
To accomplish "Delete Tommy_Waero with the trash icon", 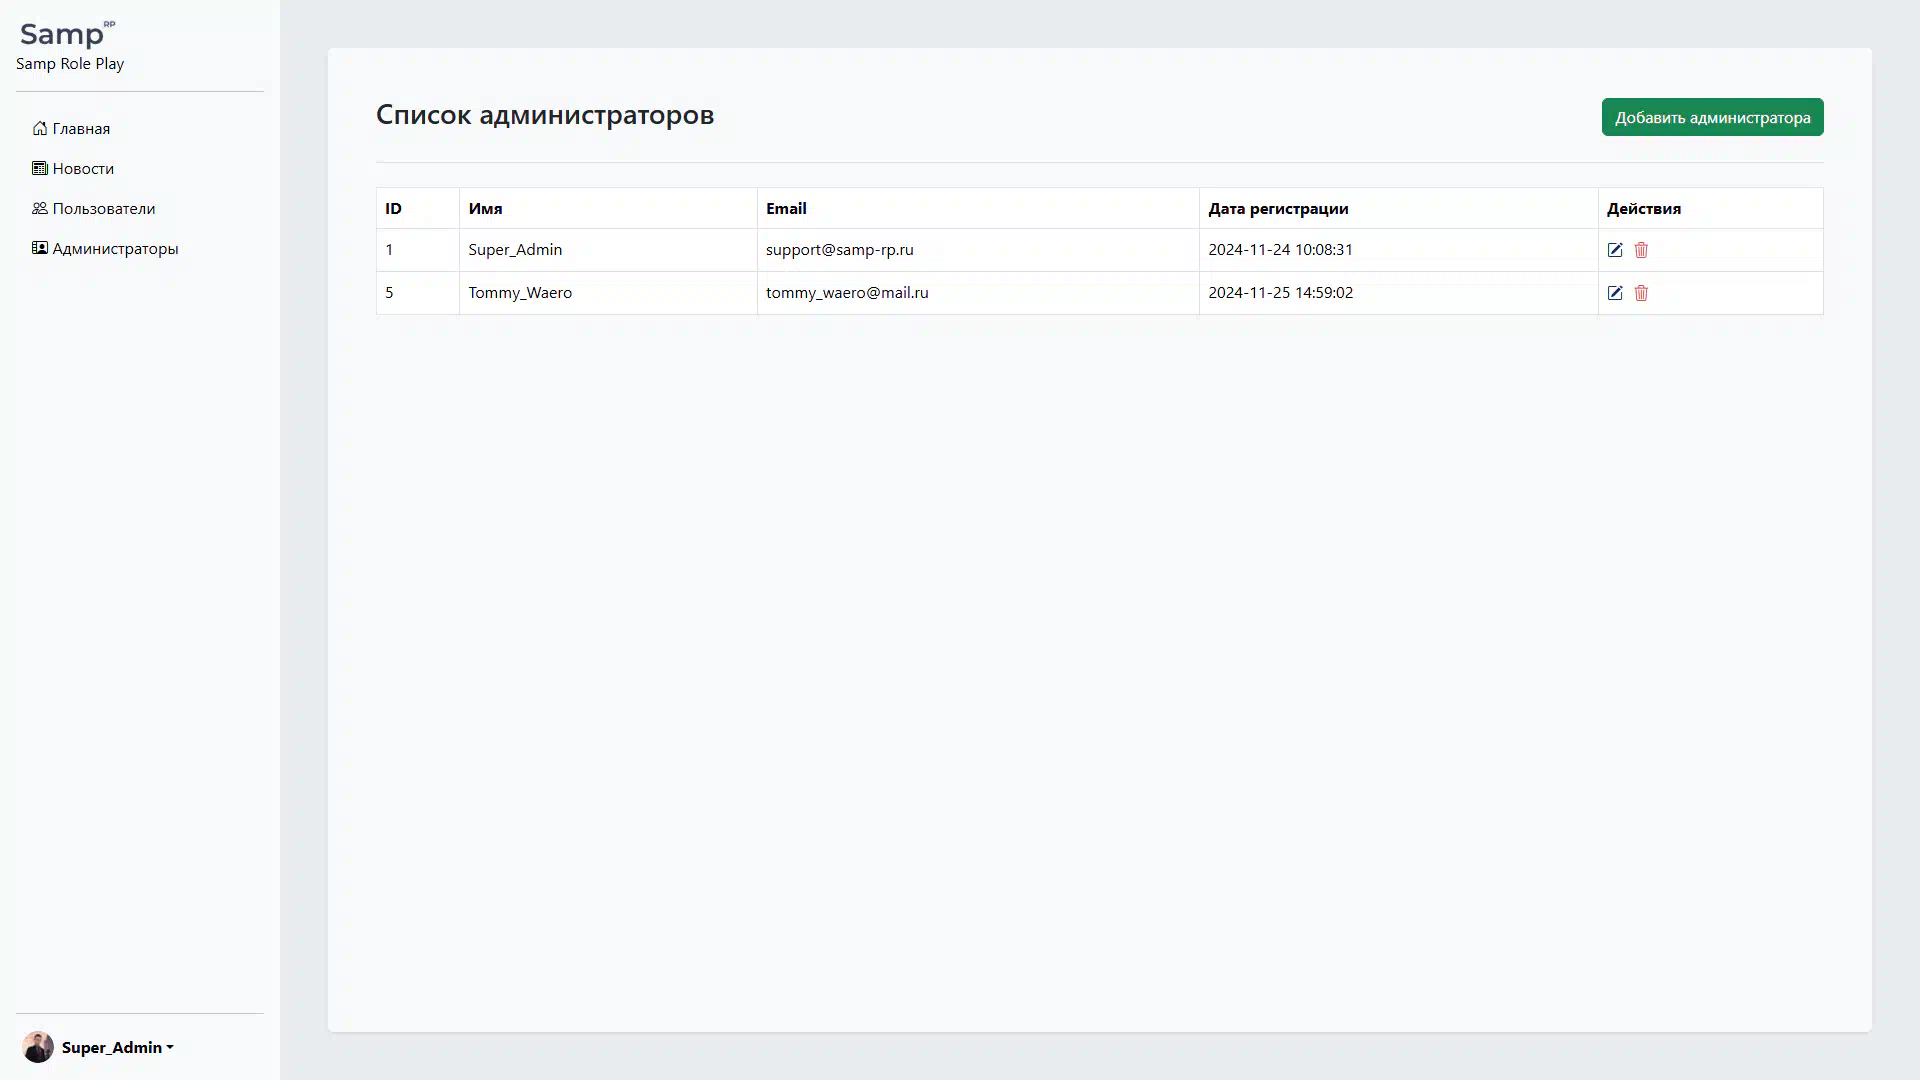I will [x=1641, y=293].
